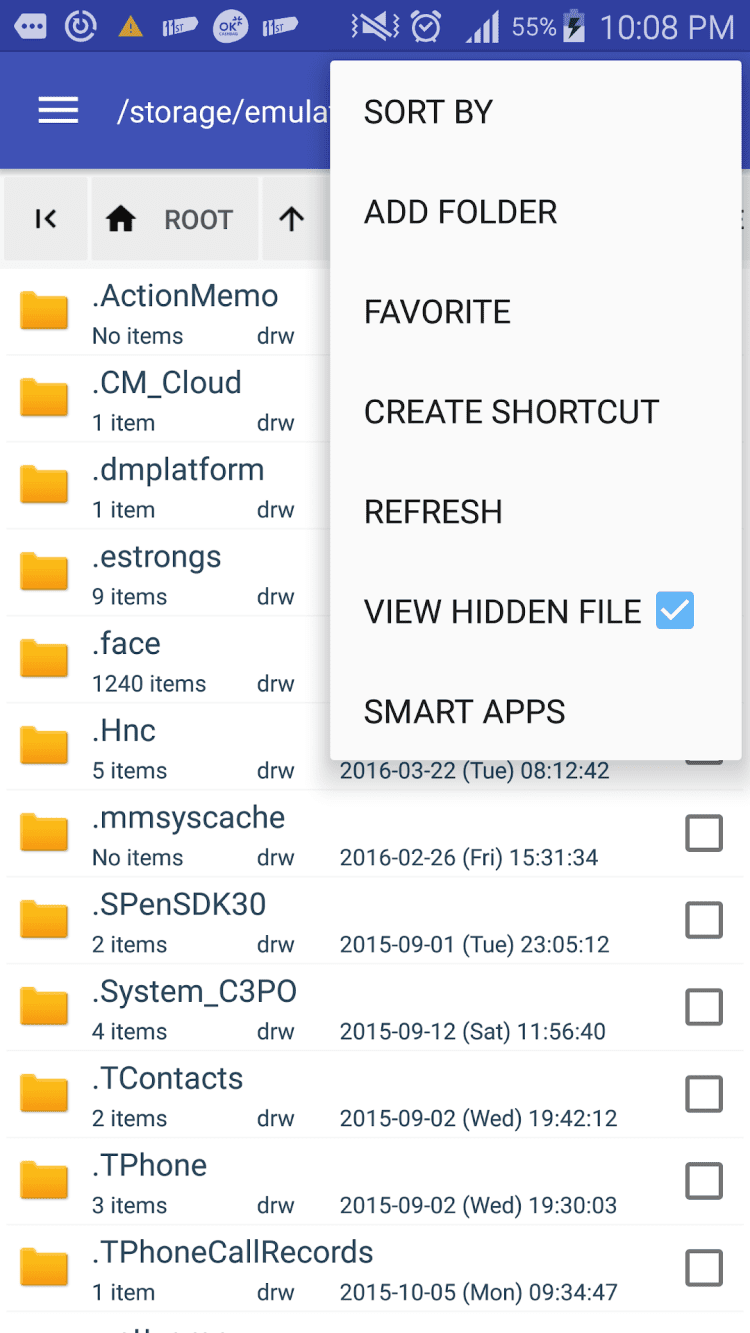Select the .TContacts folder checkbox
This screenshot has width=750, height=1333.
[703, 1094]
